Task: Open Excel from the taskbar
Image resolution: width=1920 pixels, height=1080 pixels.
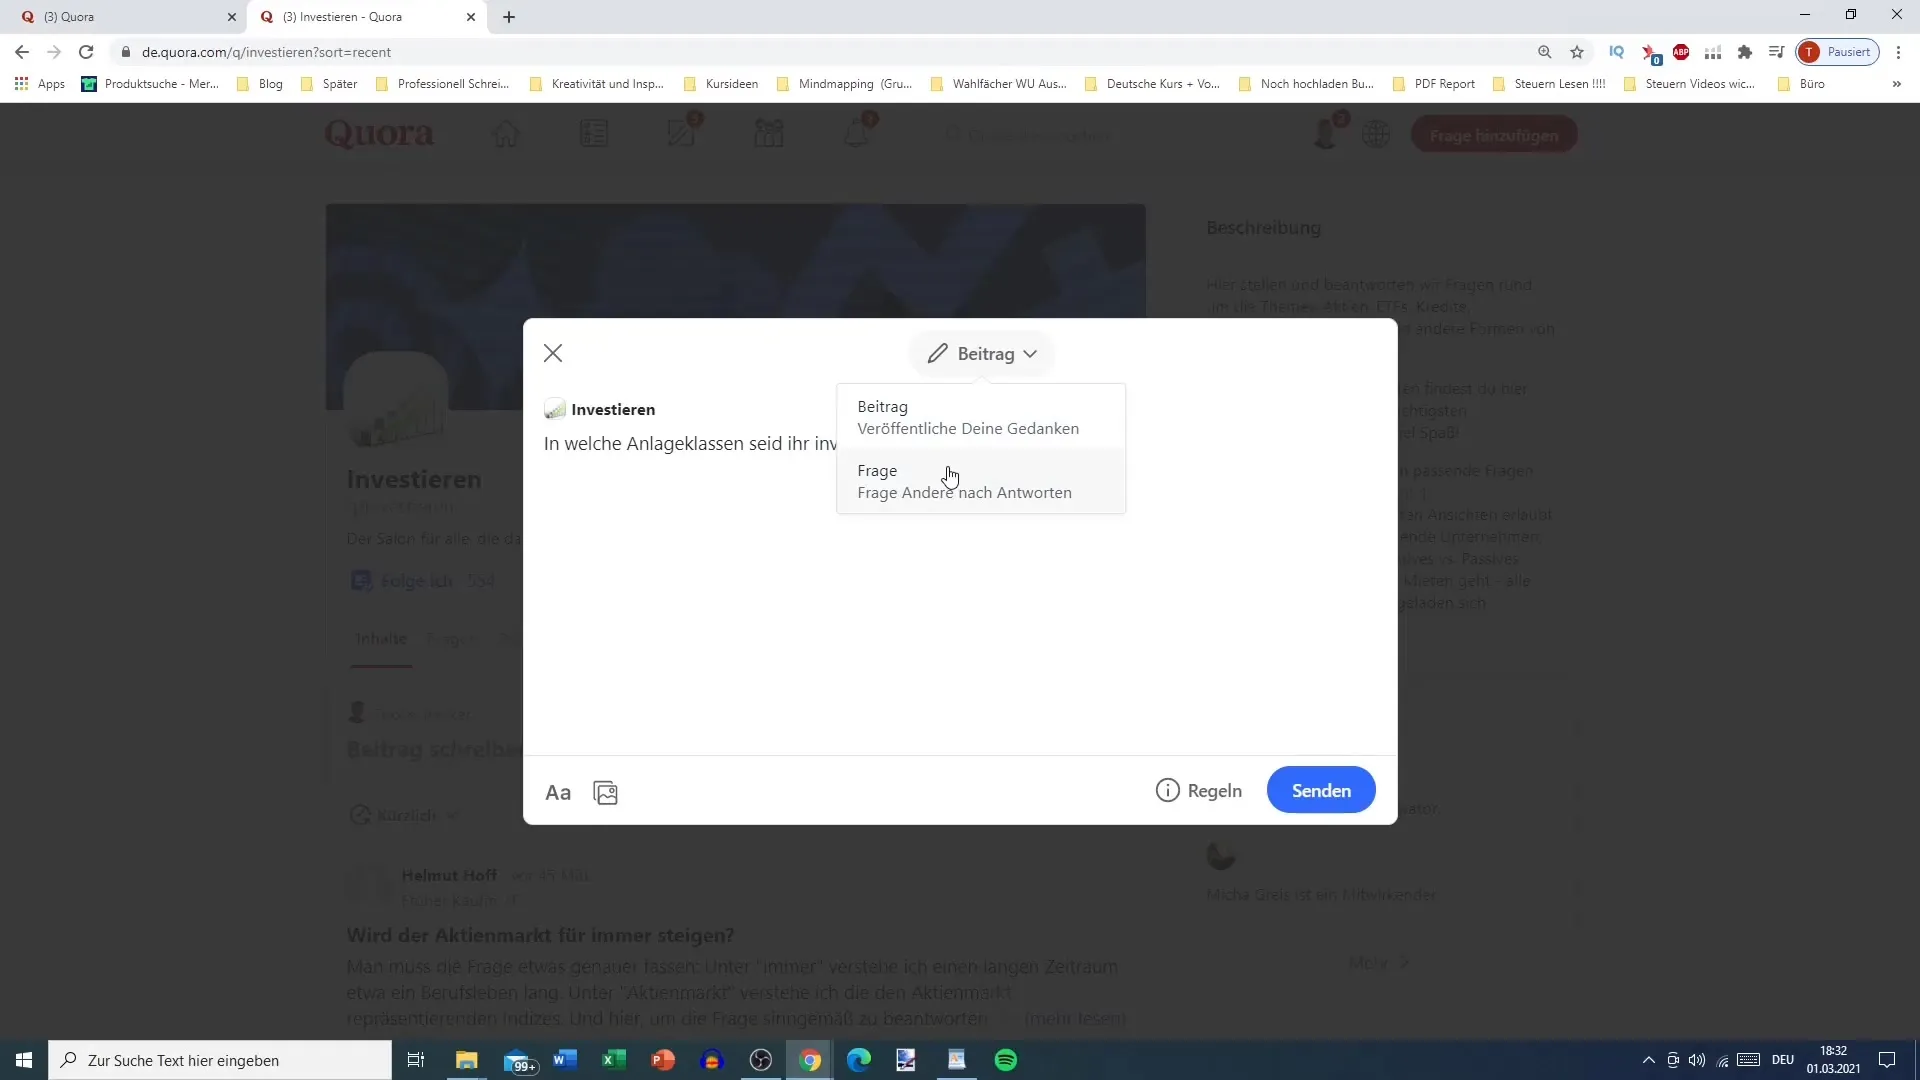Action: pyautogui.click(x=614, y=1060)
